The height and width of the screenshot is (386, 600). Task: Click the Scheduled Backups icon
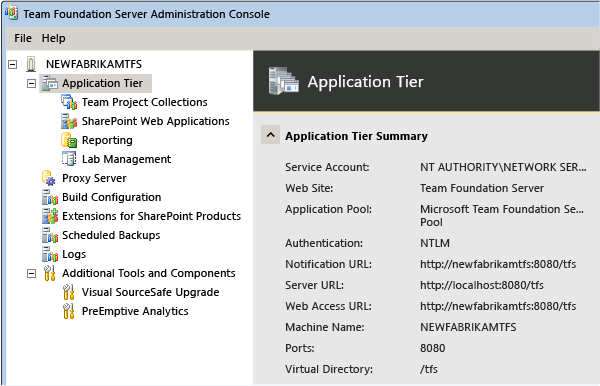50,235
